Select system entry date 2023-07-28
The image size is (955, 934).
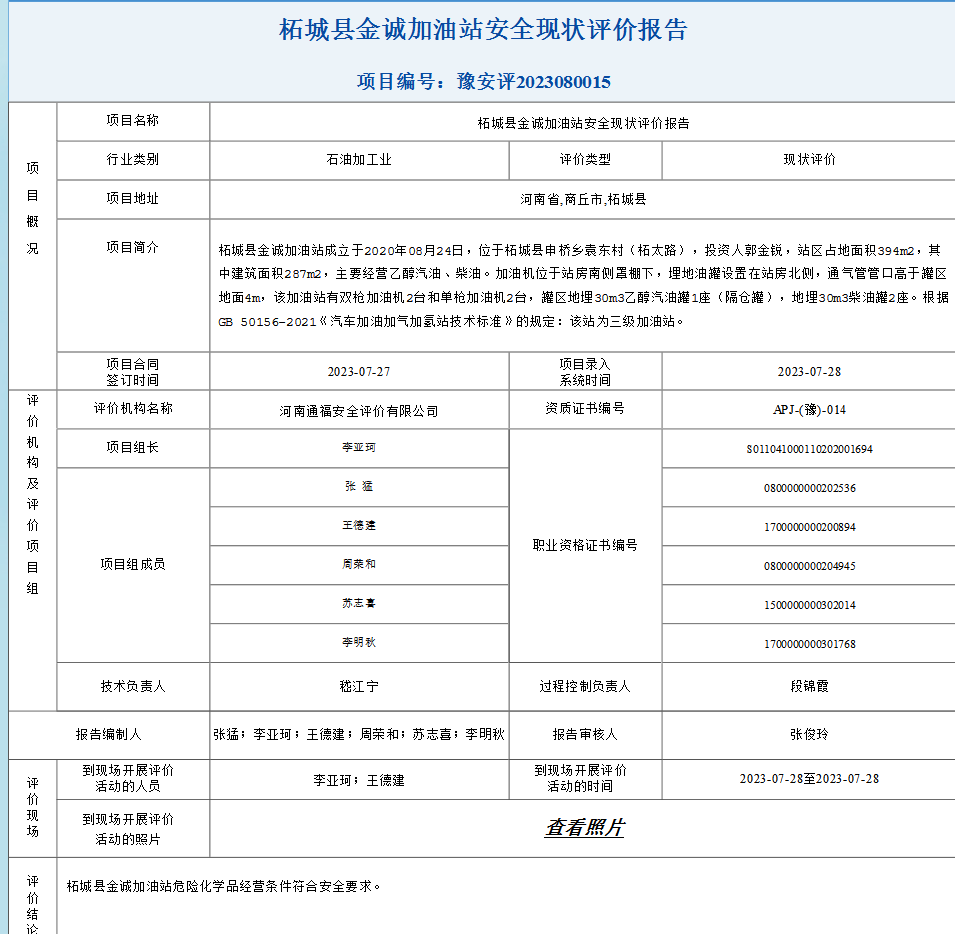click(x=809, y=371)
